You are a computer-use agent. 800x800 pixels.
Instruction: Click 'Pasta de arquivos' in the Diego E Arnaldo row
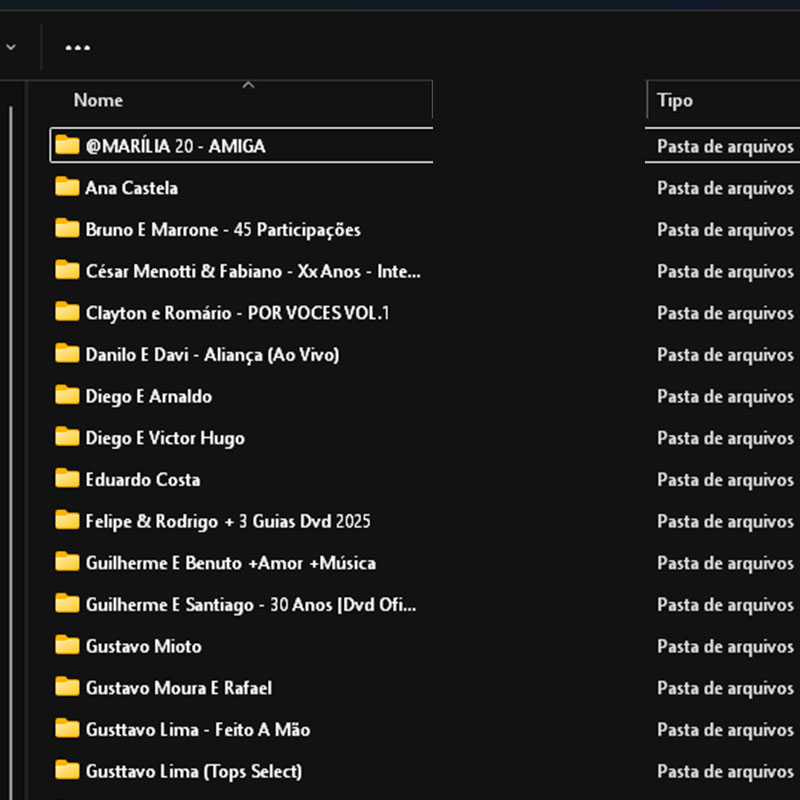pos(725,397)
